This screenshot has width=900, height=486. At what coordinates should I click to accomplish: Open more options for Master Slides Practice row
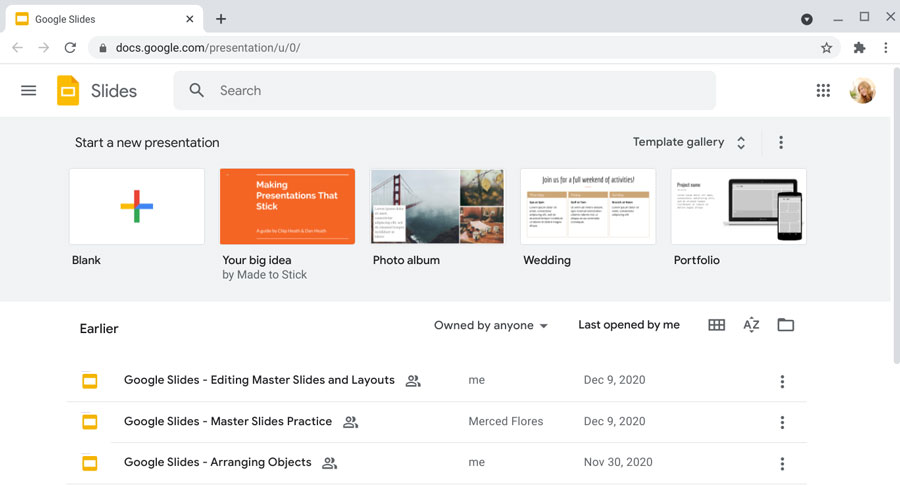pyautogui.click(x=782, y=423)
